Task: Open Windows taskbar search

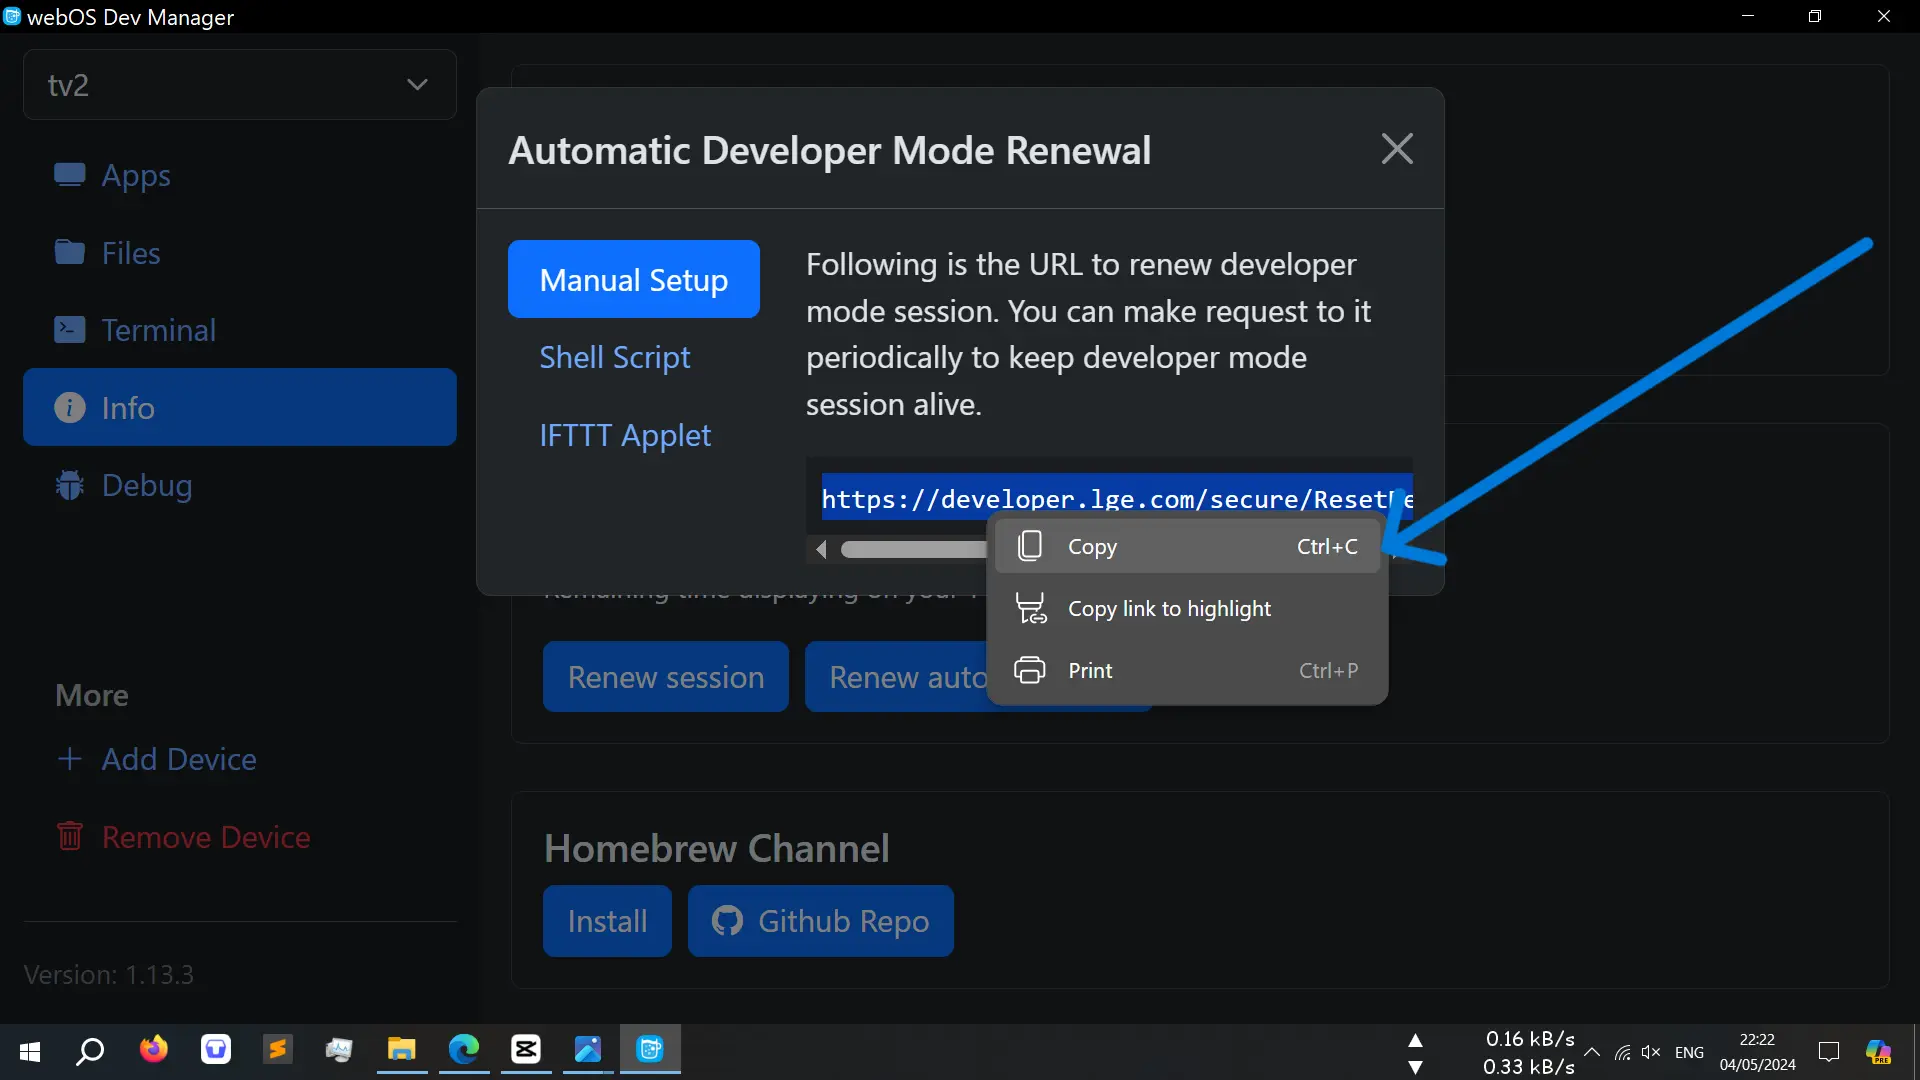Action: tap(90, 1051)
